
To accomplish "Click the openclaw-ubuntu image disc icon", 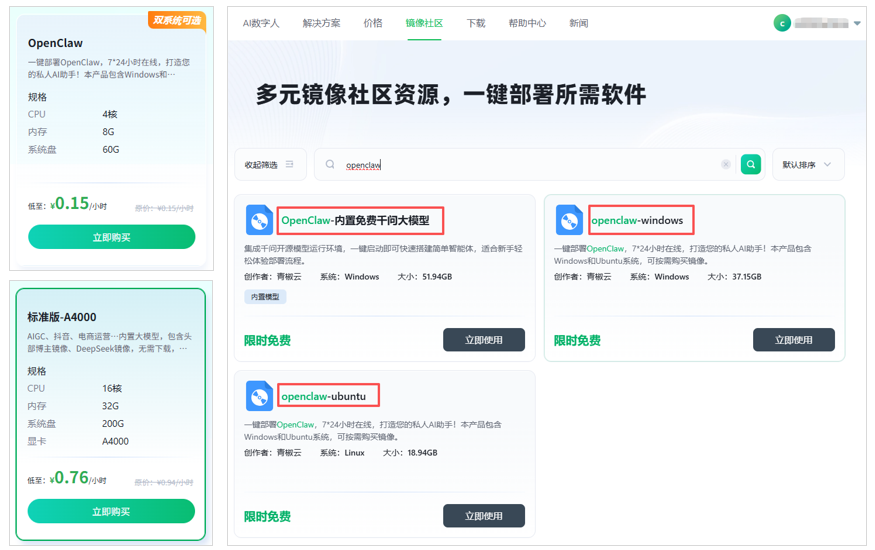I will click(260, 396).
